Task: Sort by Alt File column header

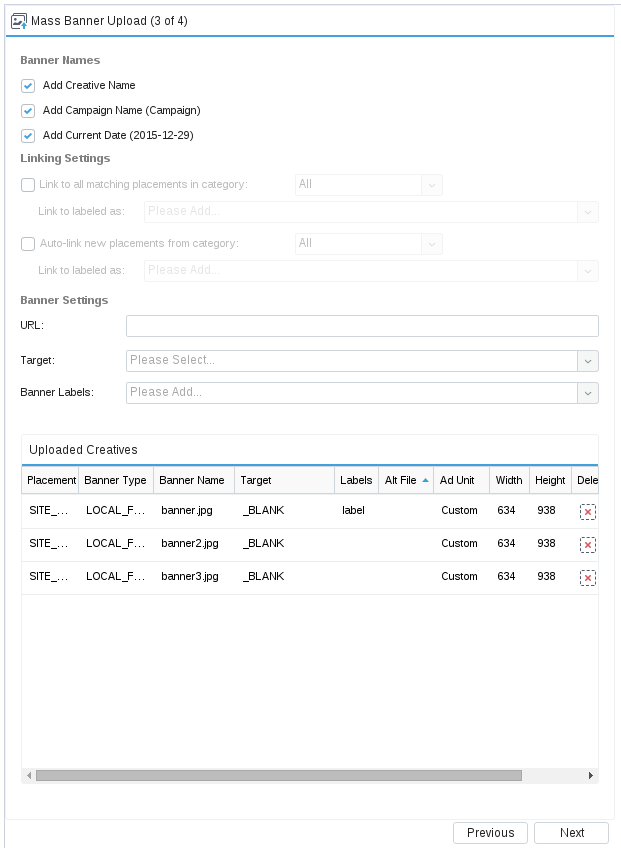Action: coord(406,480)
